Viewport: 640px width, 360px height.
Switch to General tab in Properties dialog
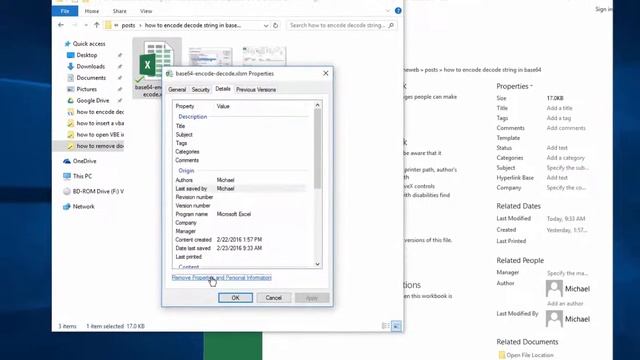pos(177,90)
